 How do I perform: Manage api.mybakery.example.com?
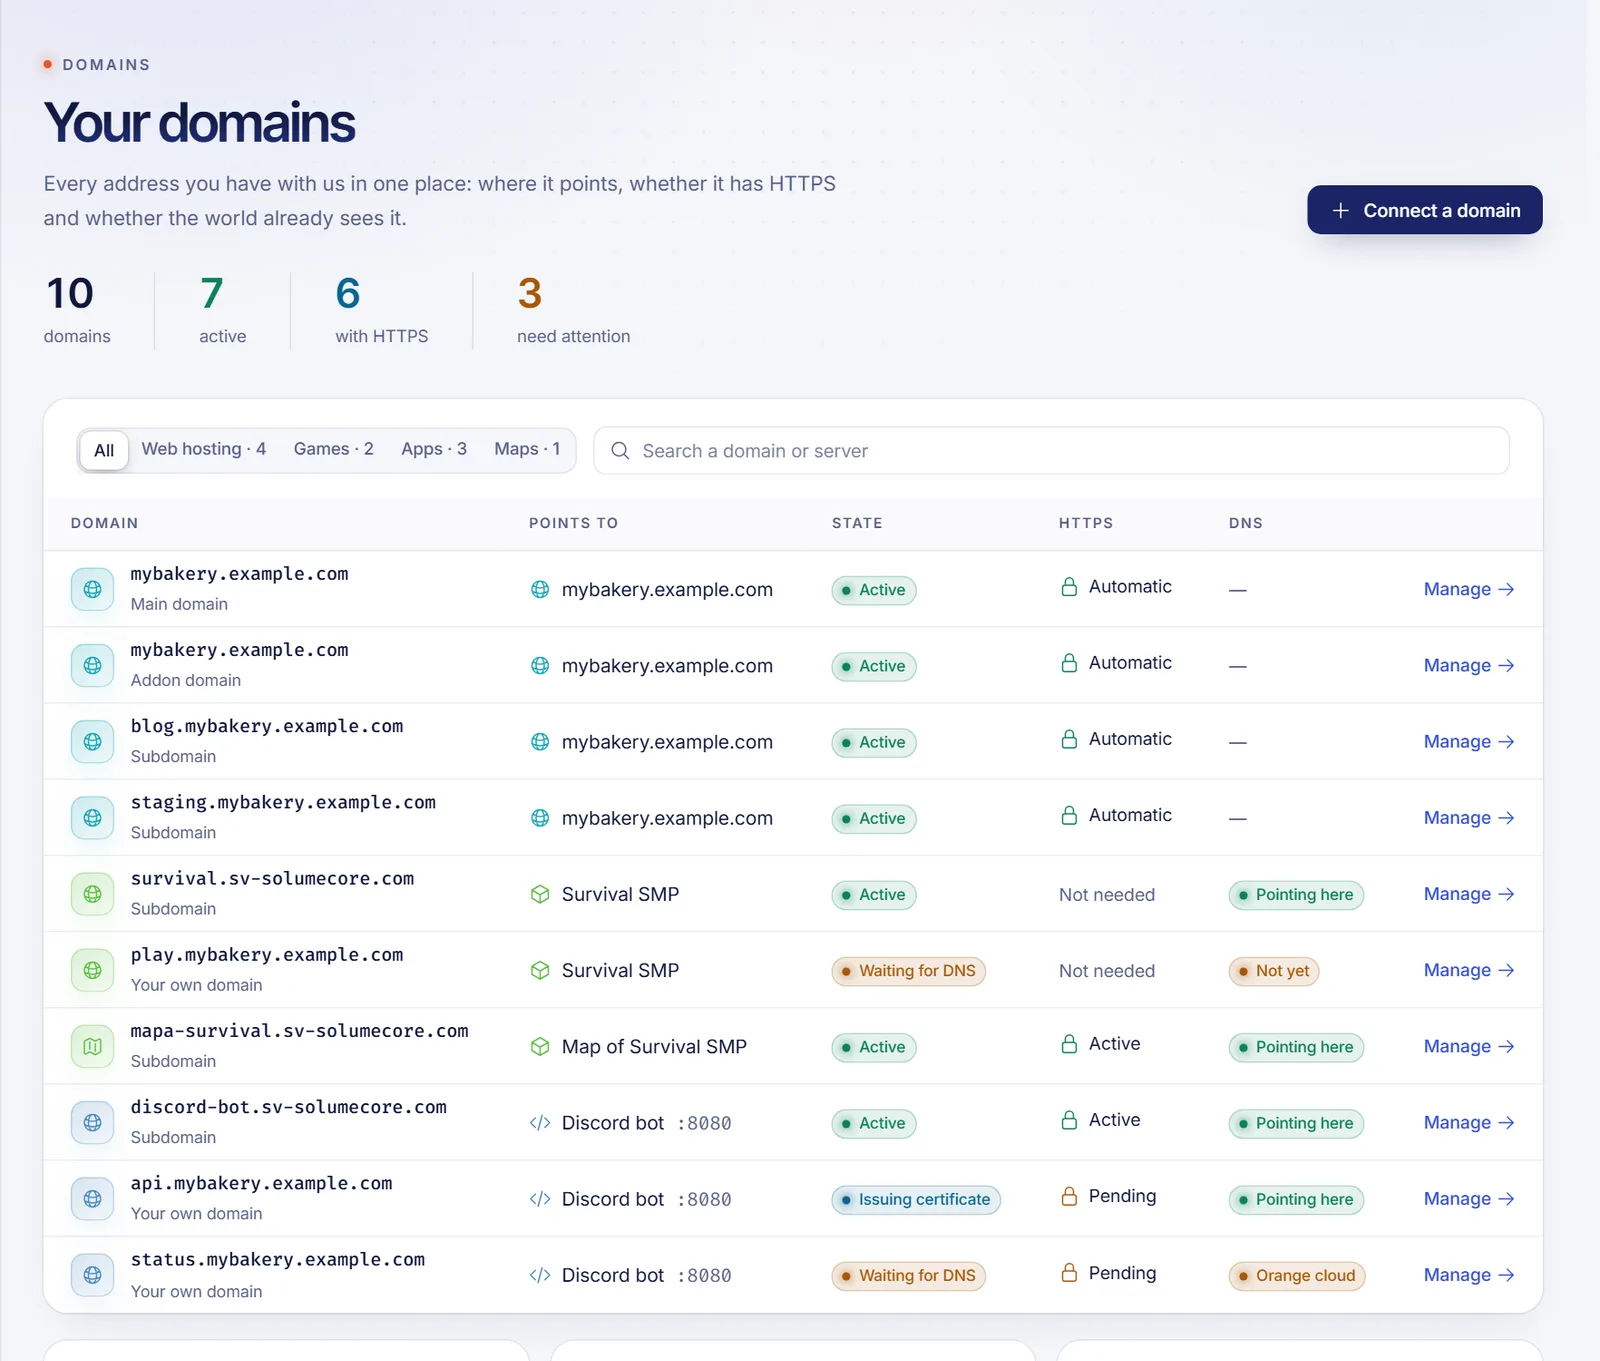point(1469,1198)
